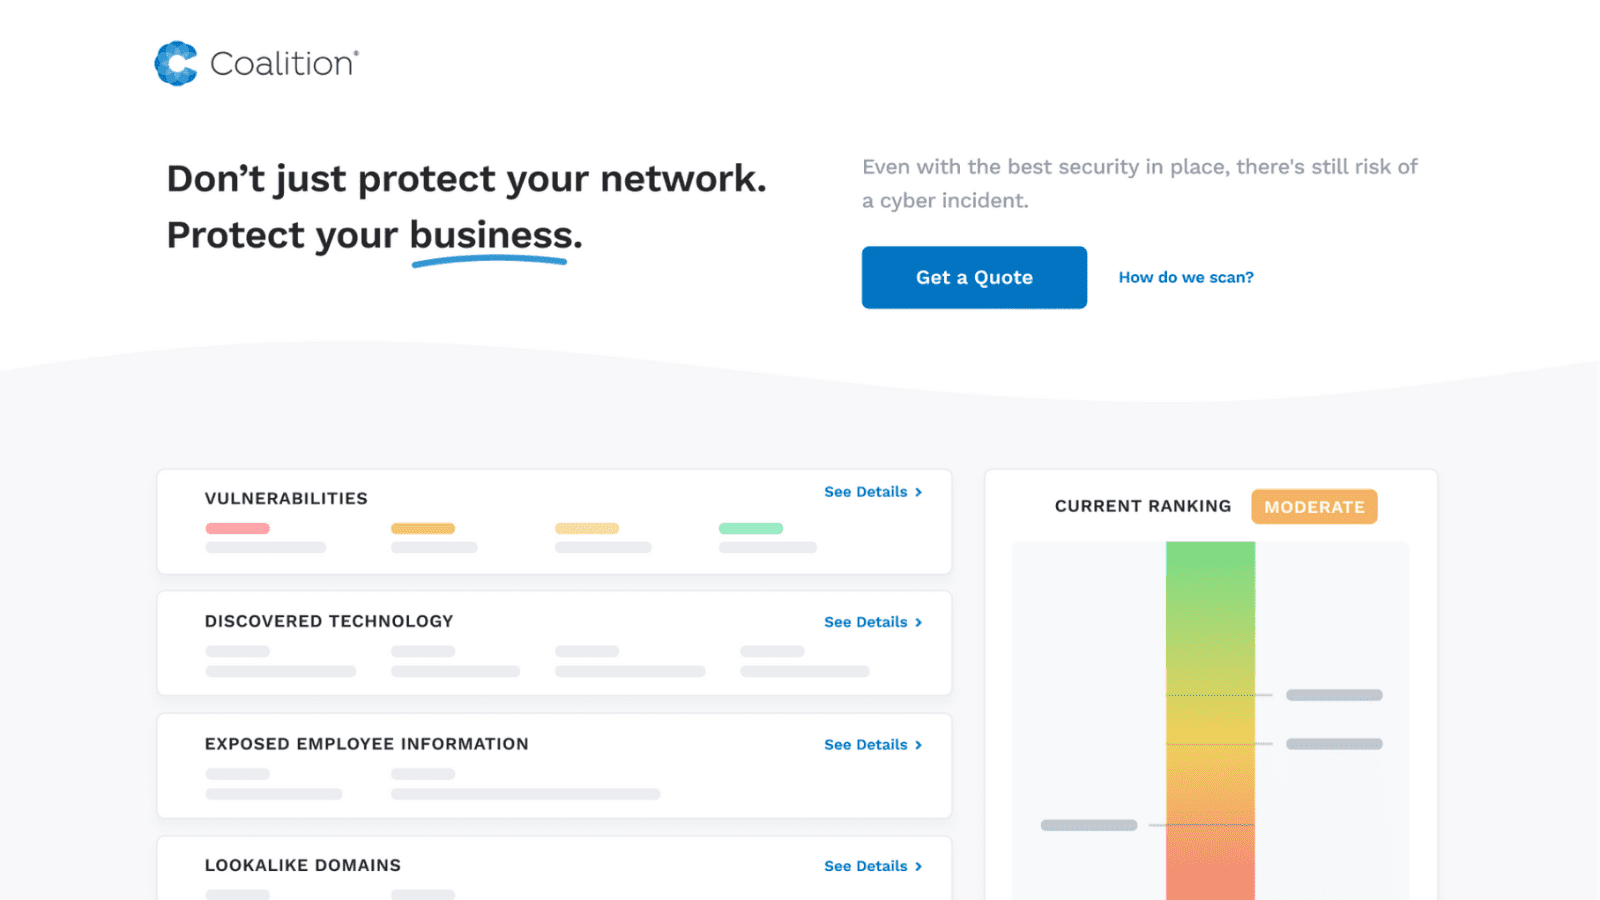This screenshot has width=1600, height=900.
Task: Click the green vulnerability severity bar
Action: click(x=751, y=528)
